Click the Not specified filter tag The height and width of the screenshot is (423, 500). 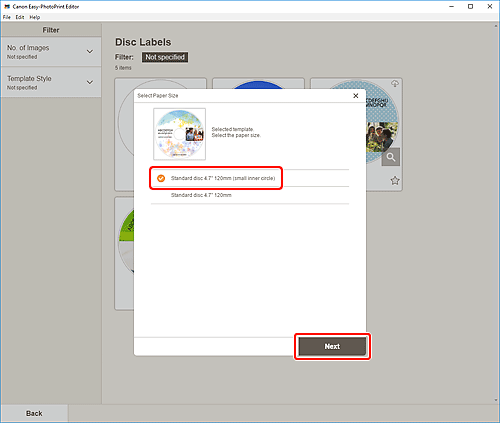pos(165,57)
